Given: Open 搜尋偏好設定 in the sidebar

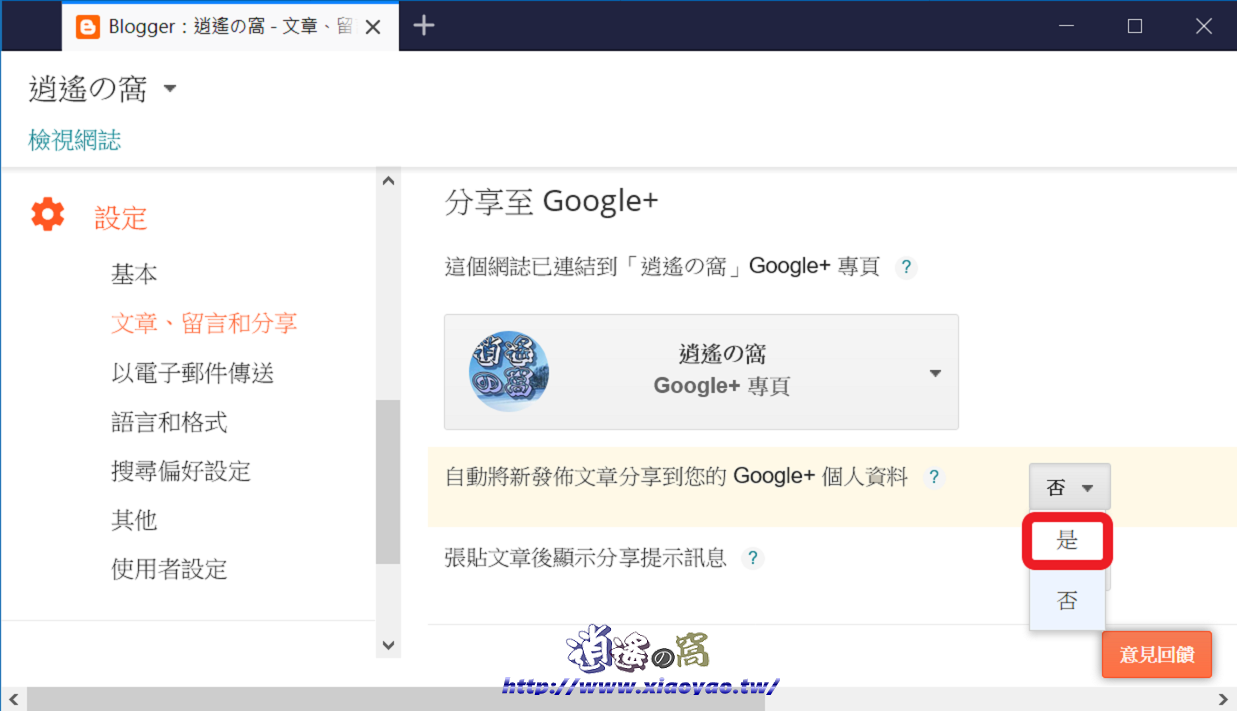Looking at the screenshot, I should coord(181,471).
